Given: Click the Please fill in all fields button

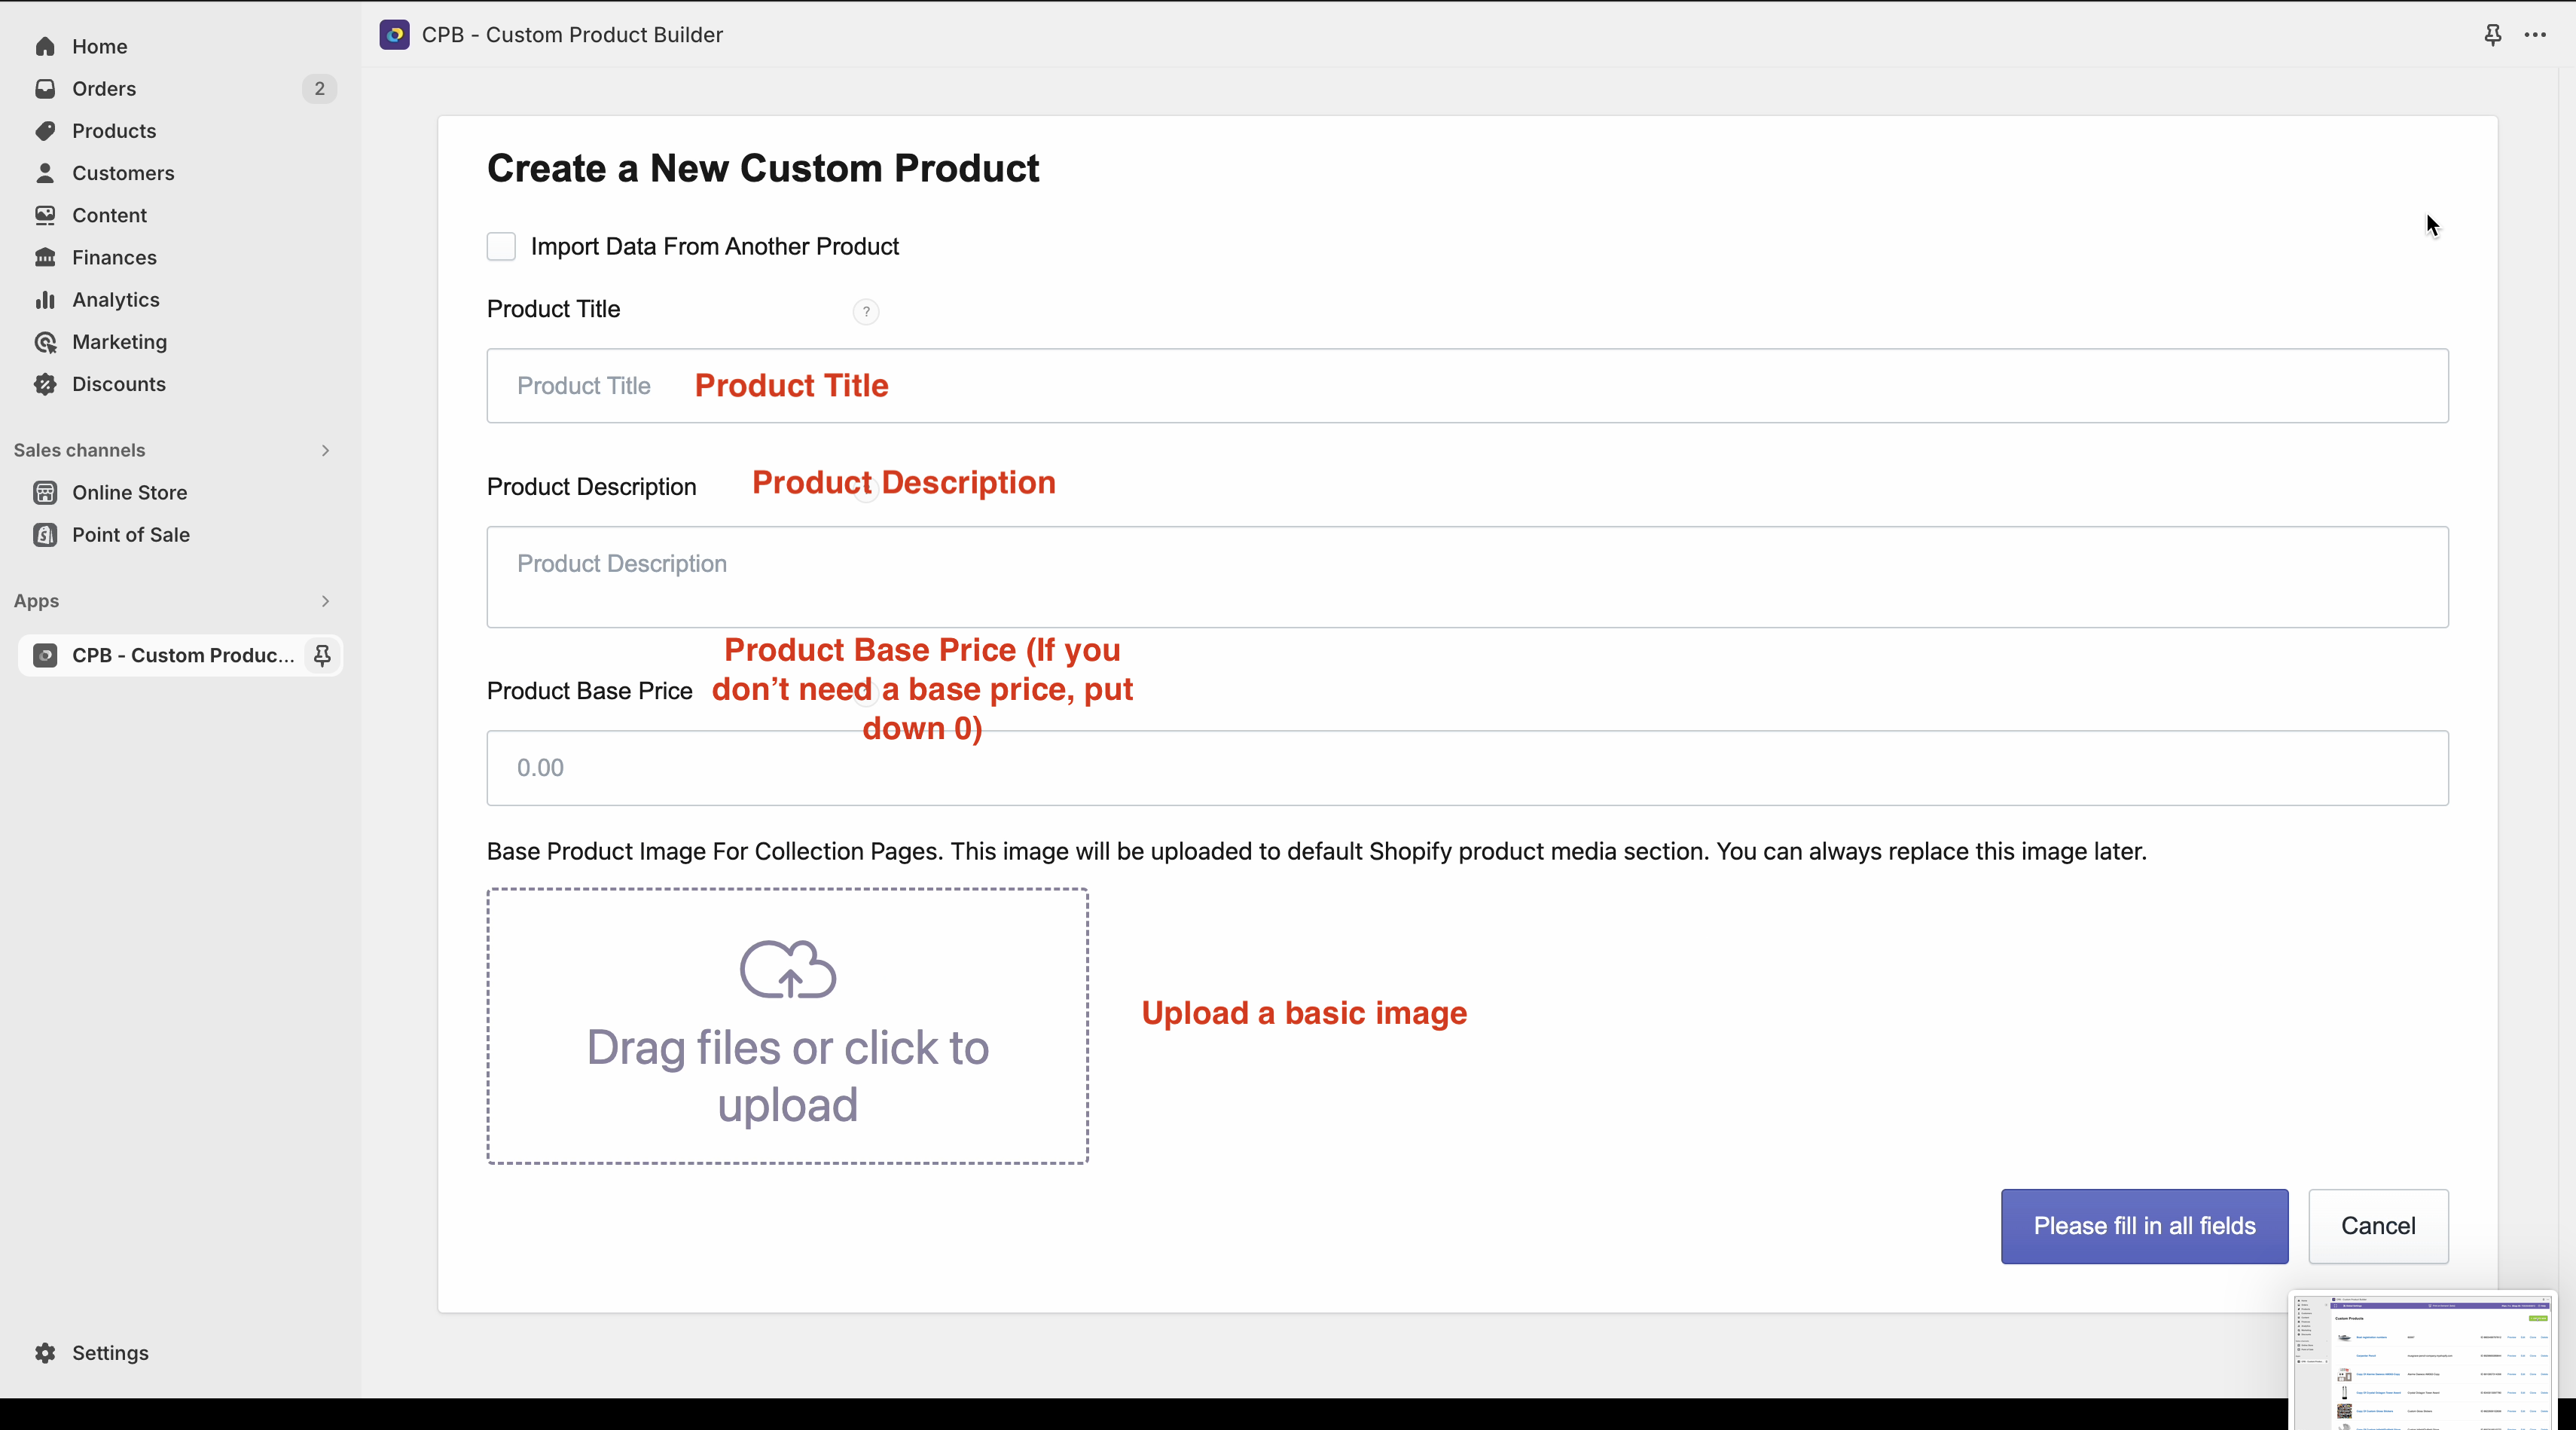Looking at the screenshot, I should [2144, 1226].
